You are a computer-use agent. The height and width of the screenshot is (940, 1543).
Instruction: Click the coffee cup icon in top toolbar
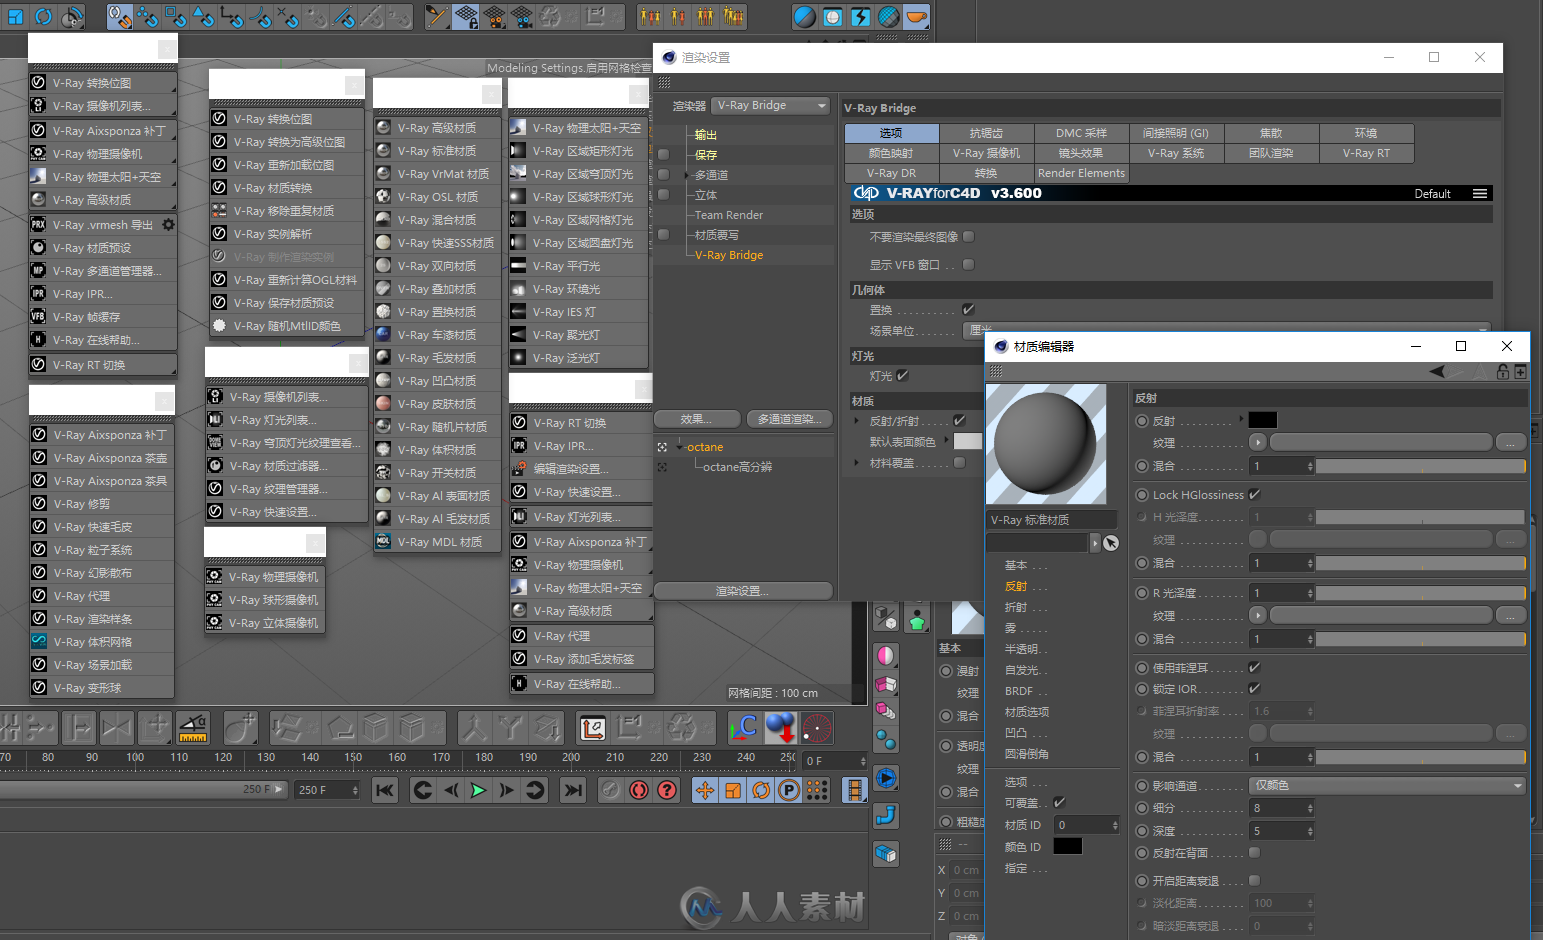916,16
